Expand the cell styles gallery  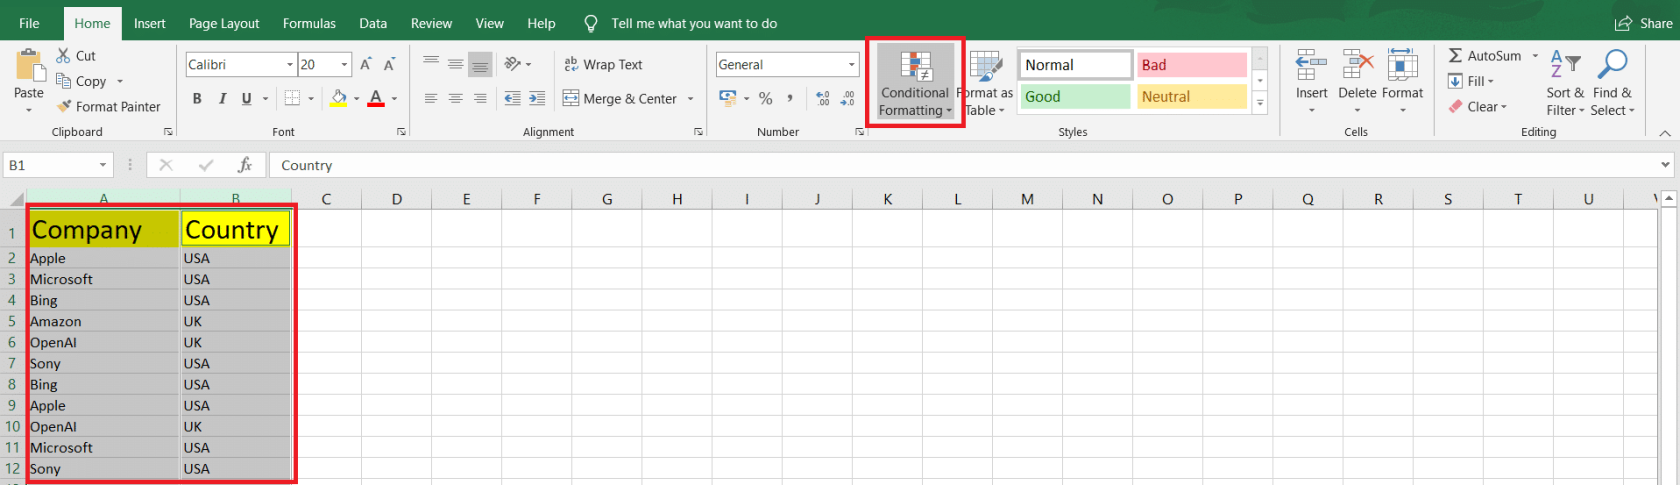click(1260, 103)
